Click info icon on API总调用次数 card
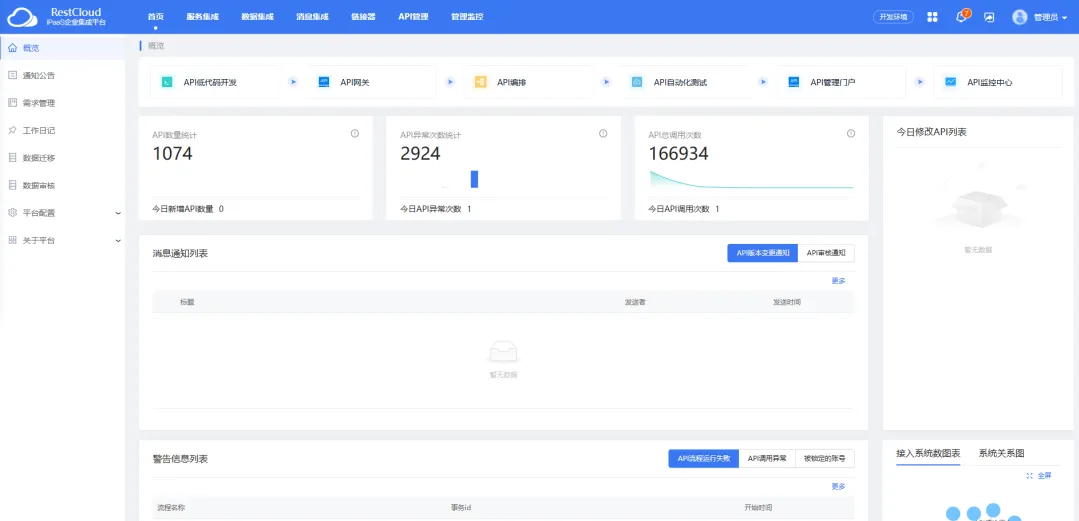The height and width of the screenshot is (521, 1079). 851,134
